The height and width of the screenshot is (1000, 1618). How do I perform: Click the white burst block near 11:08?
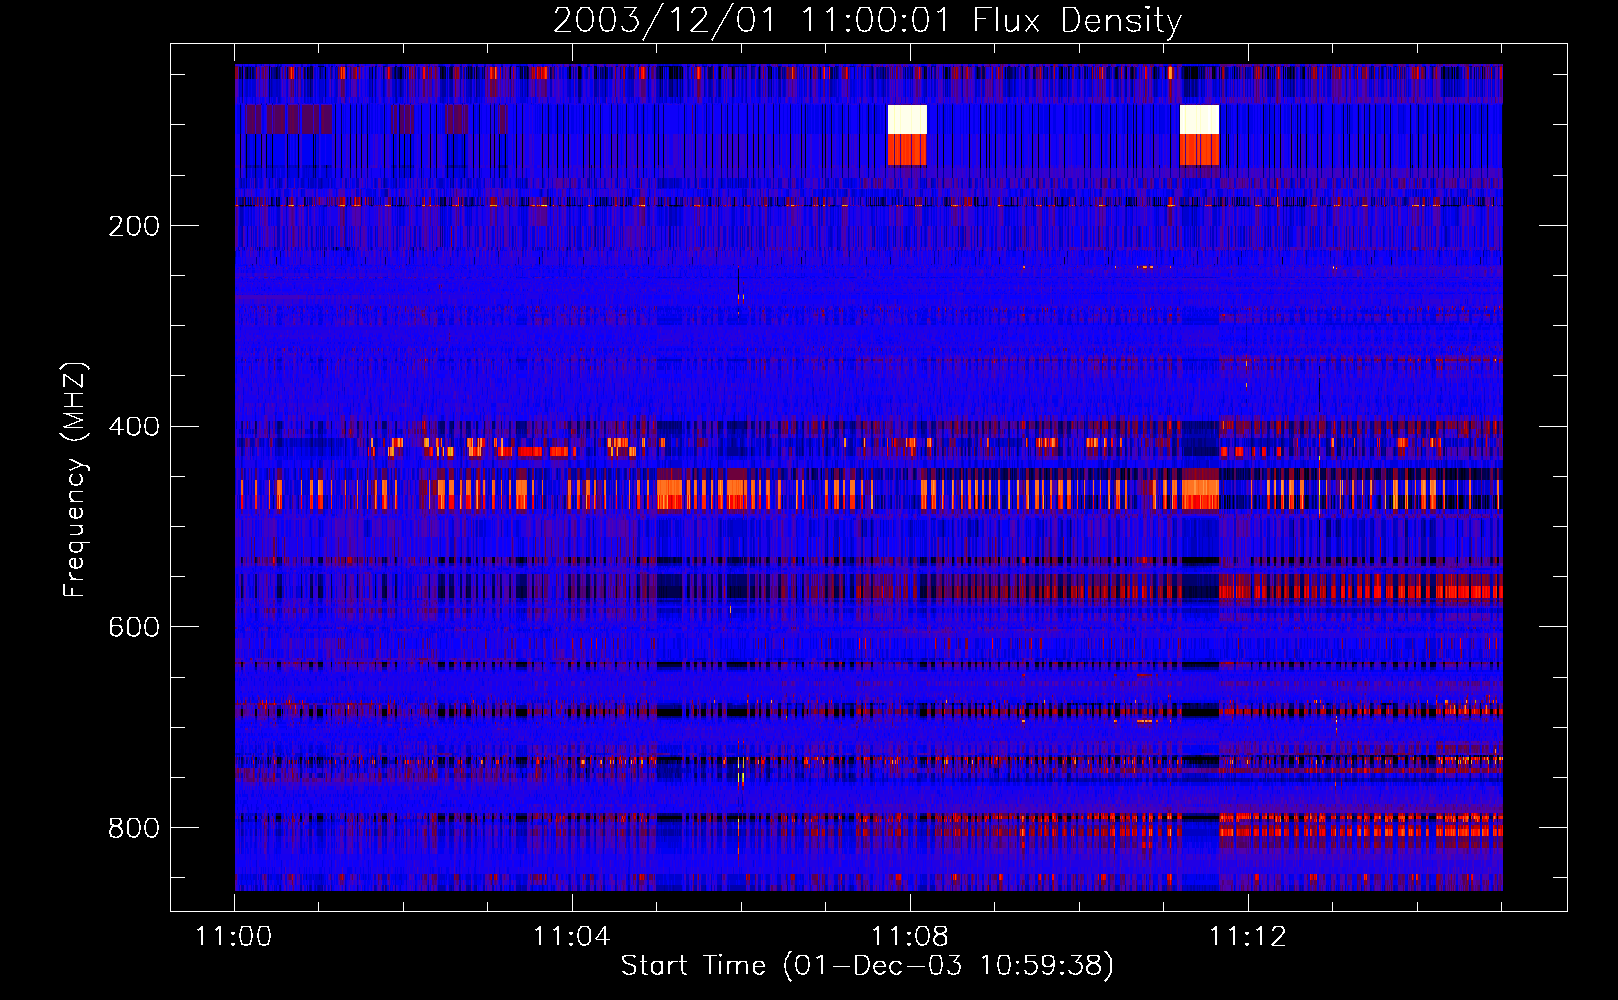coord(907,119)
